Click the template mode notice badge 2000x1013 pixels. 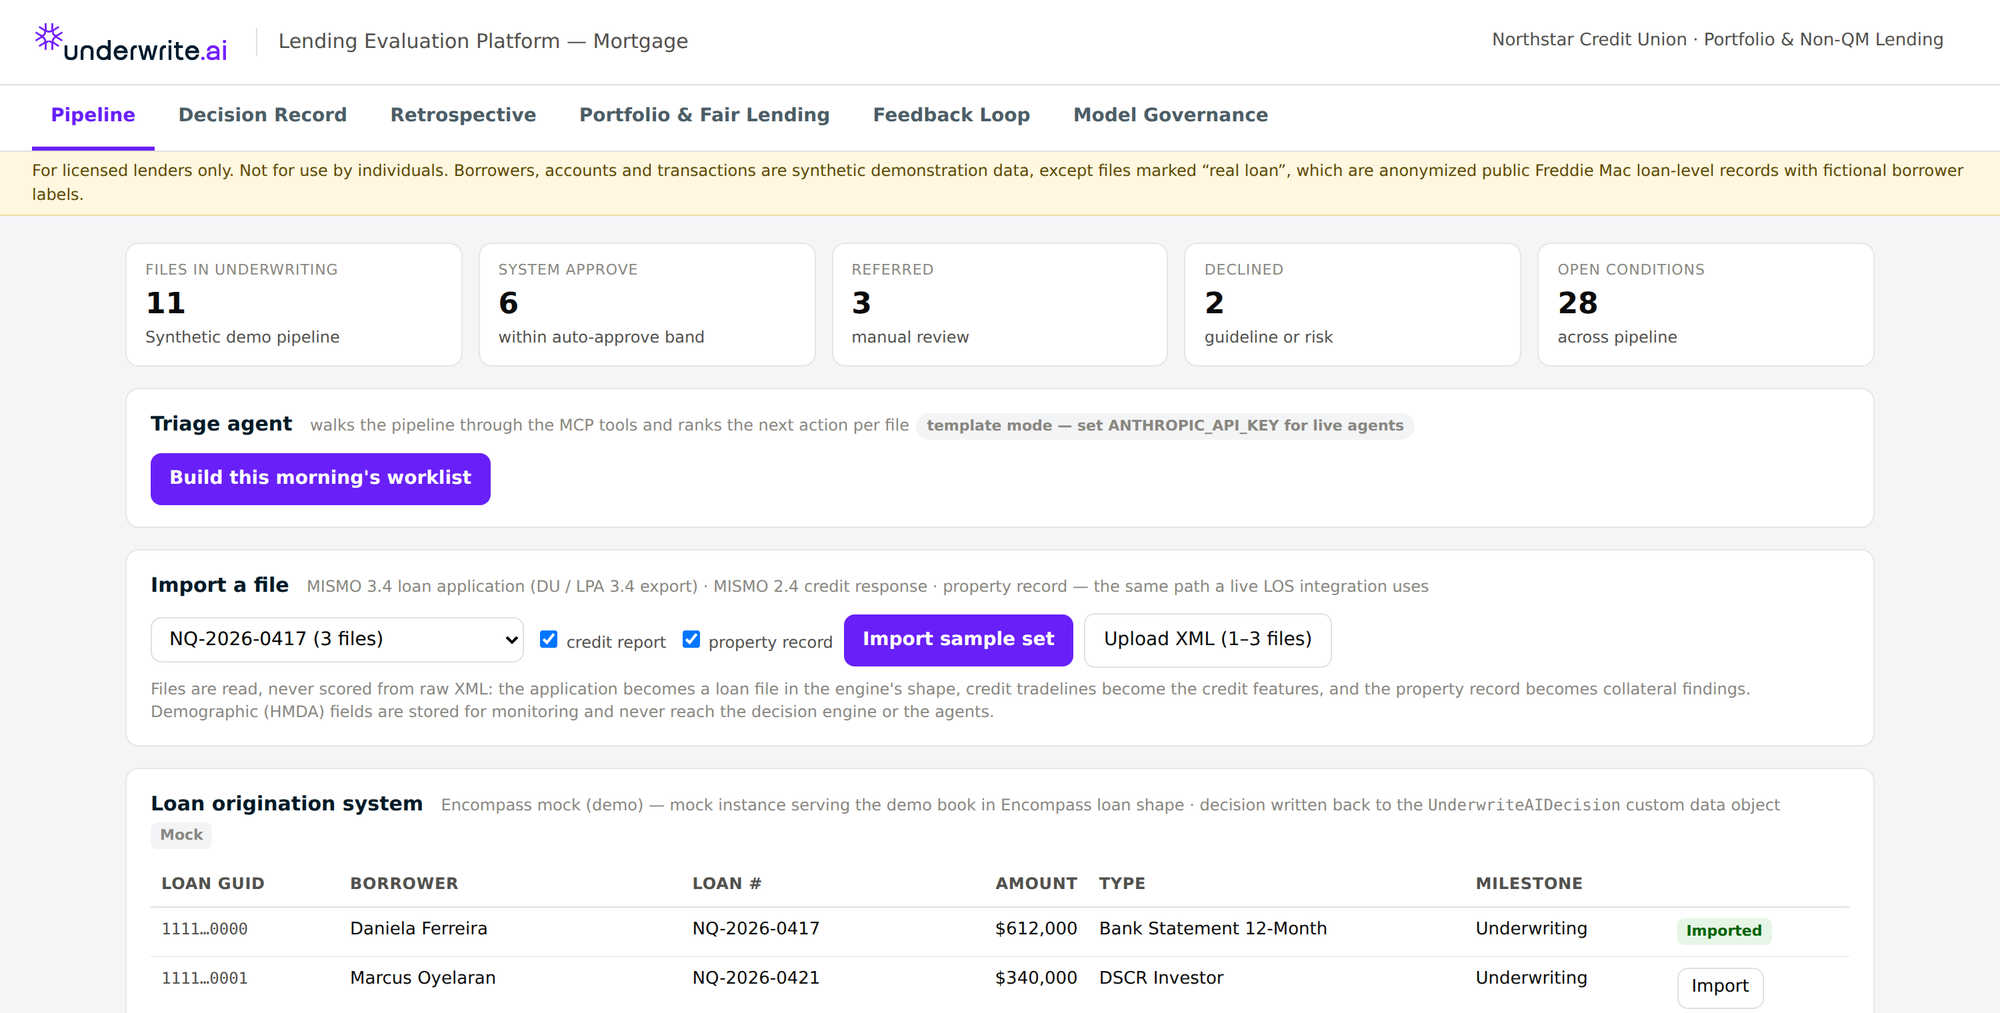(1165, 426)
